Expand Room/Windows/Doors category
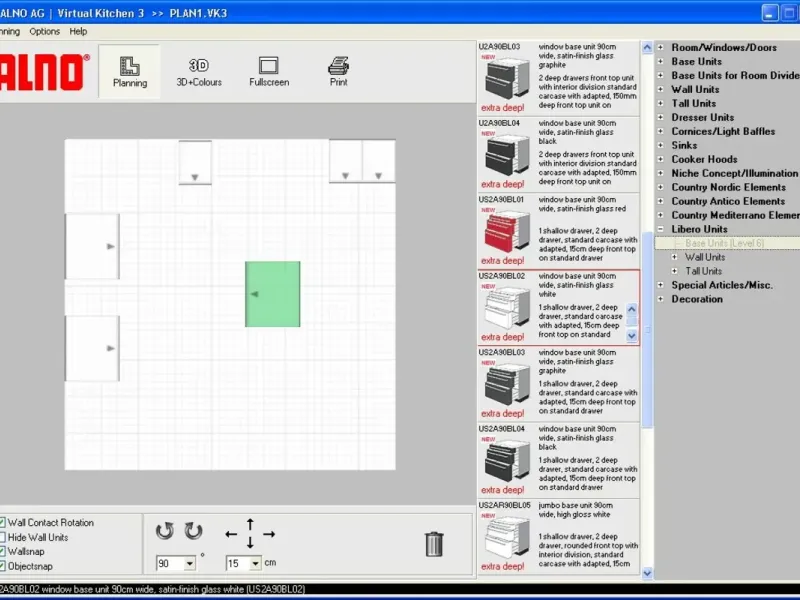Image resolution: width=800 pixels, height=600 pixels. [x=661, y=47]
